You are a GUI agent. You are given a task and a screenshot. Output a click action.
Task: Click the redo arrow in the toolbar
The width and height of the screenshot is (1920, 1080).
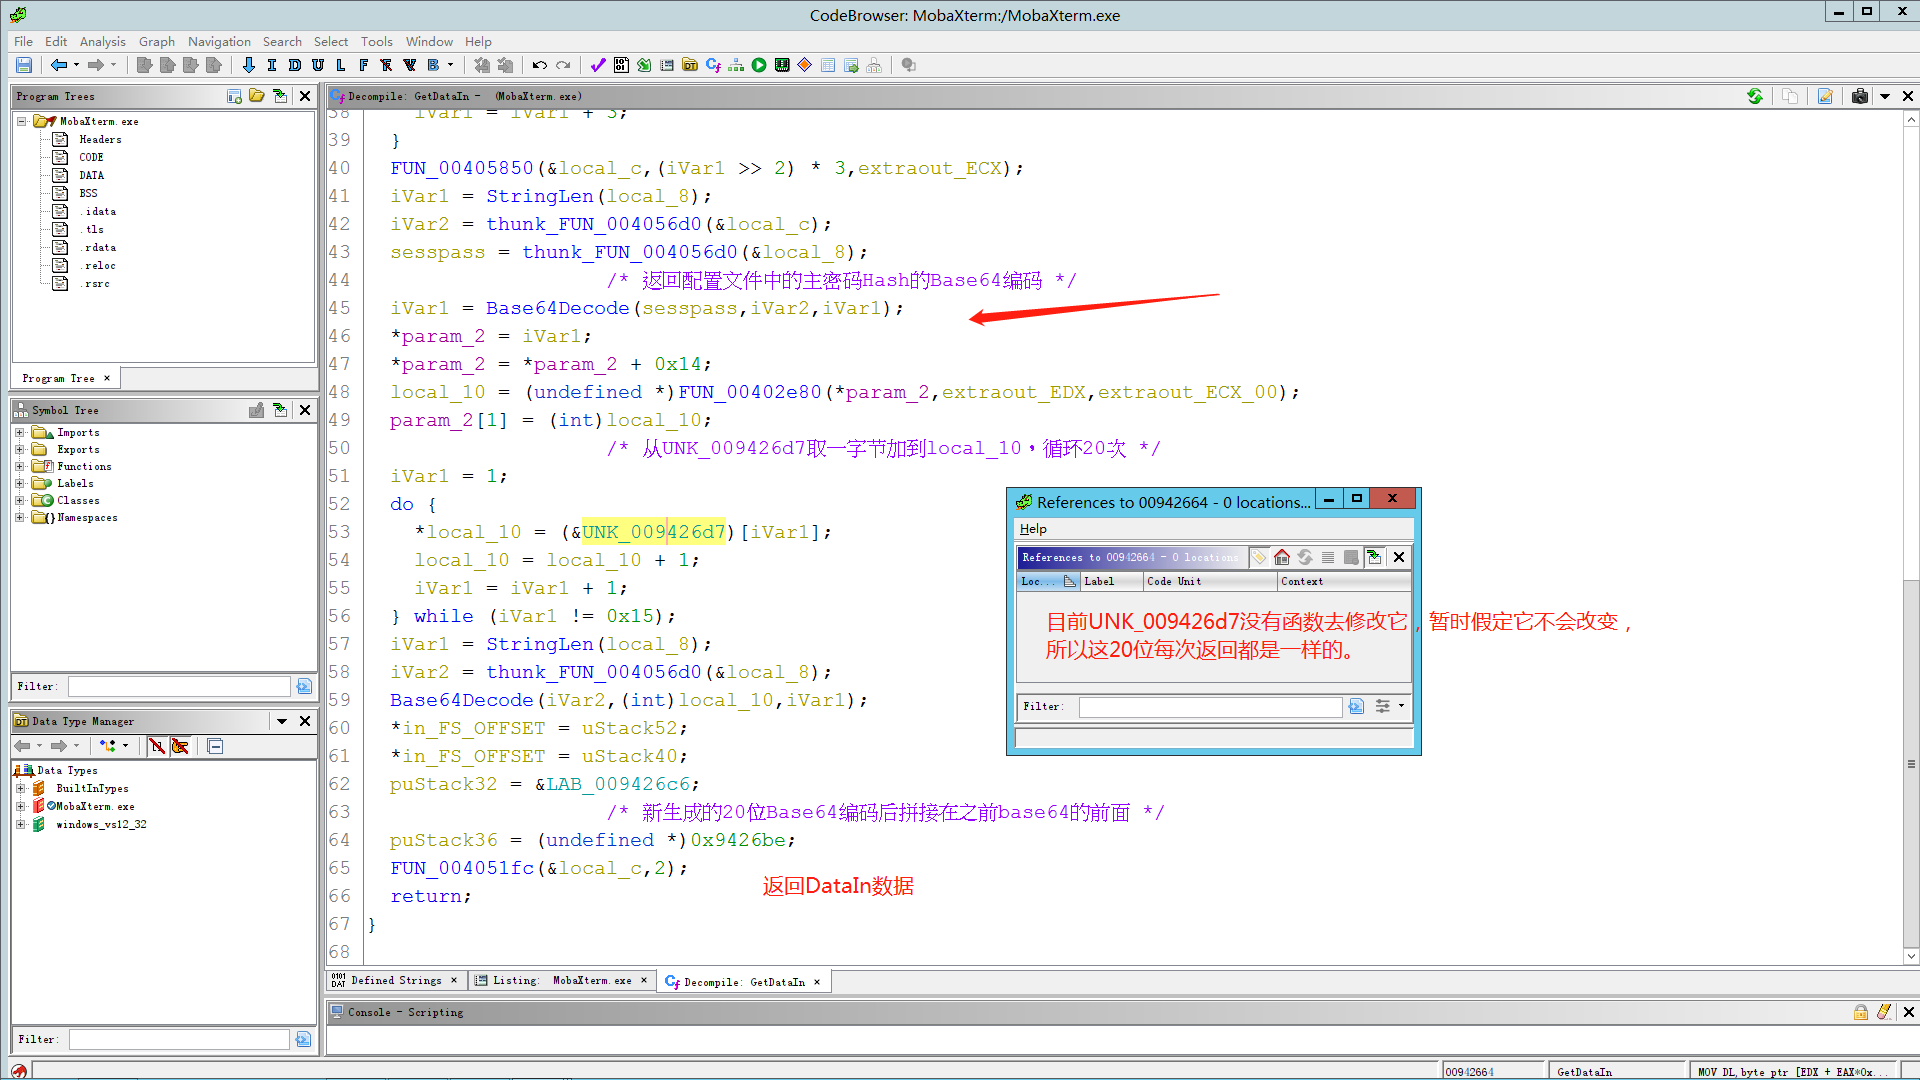[x=563, y=65]
